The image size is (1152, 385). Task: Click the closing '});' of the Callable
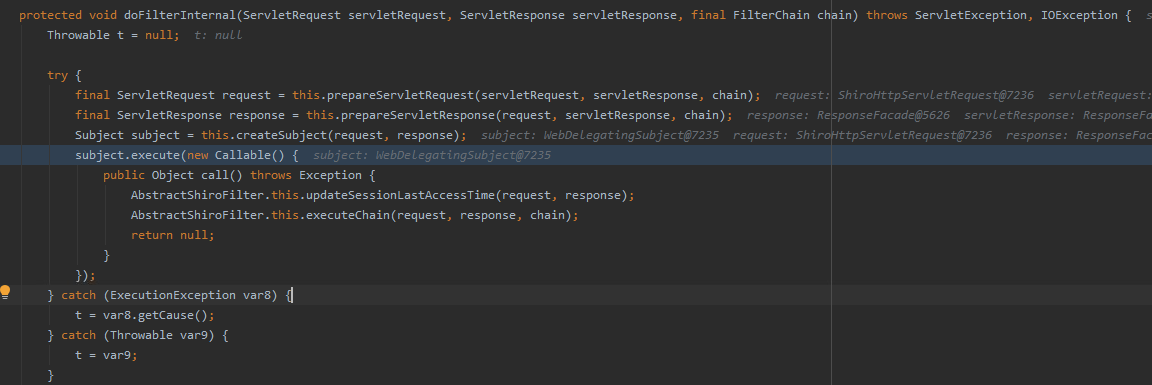point(85,276)
